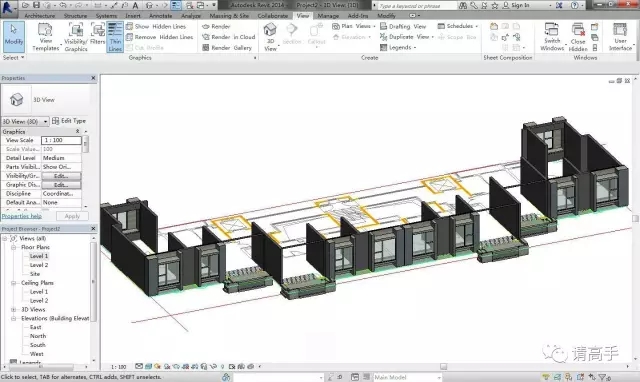This screenshot has width=640, height=382.
Task: Click the Save icon in quick access toolbar
Action: 36,5
